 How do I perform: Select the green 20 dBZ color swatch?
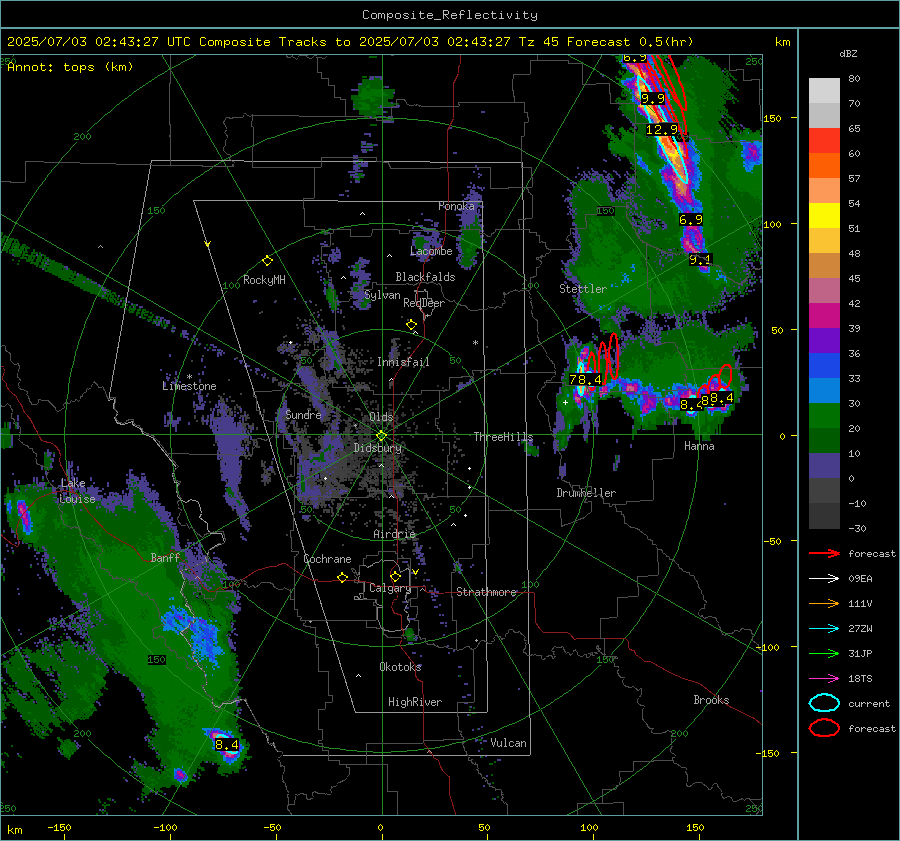[x=824, y=416]
